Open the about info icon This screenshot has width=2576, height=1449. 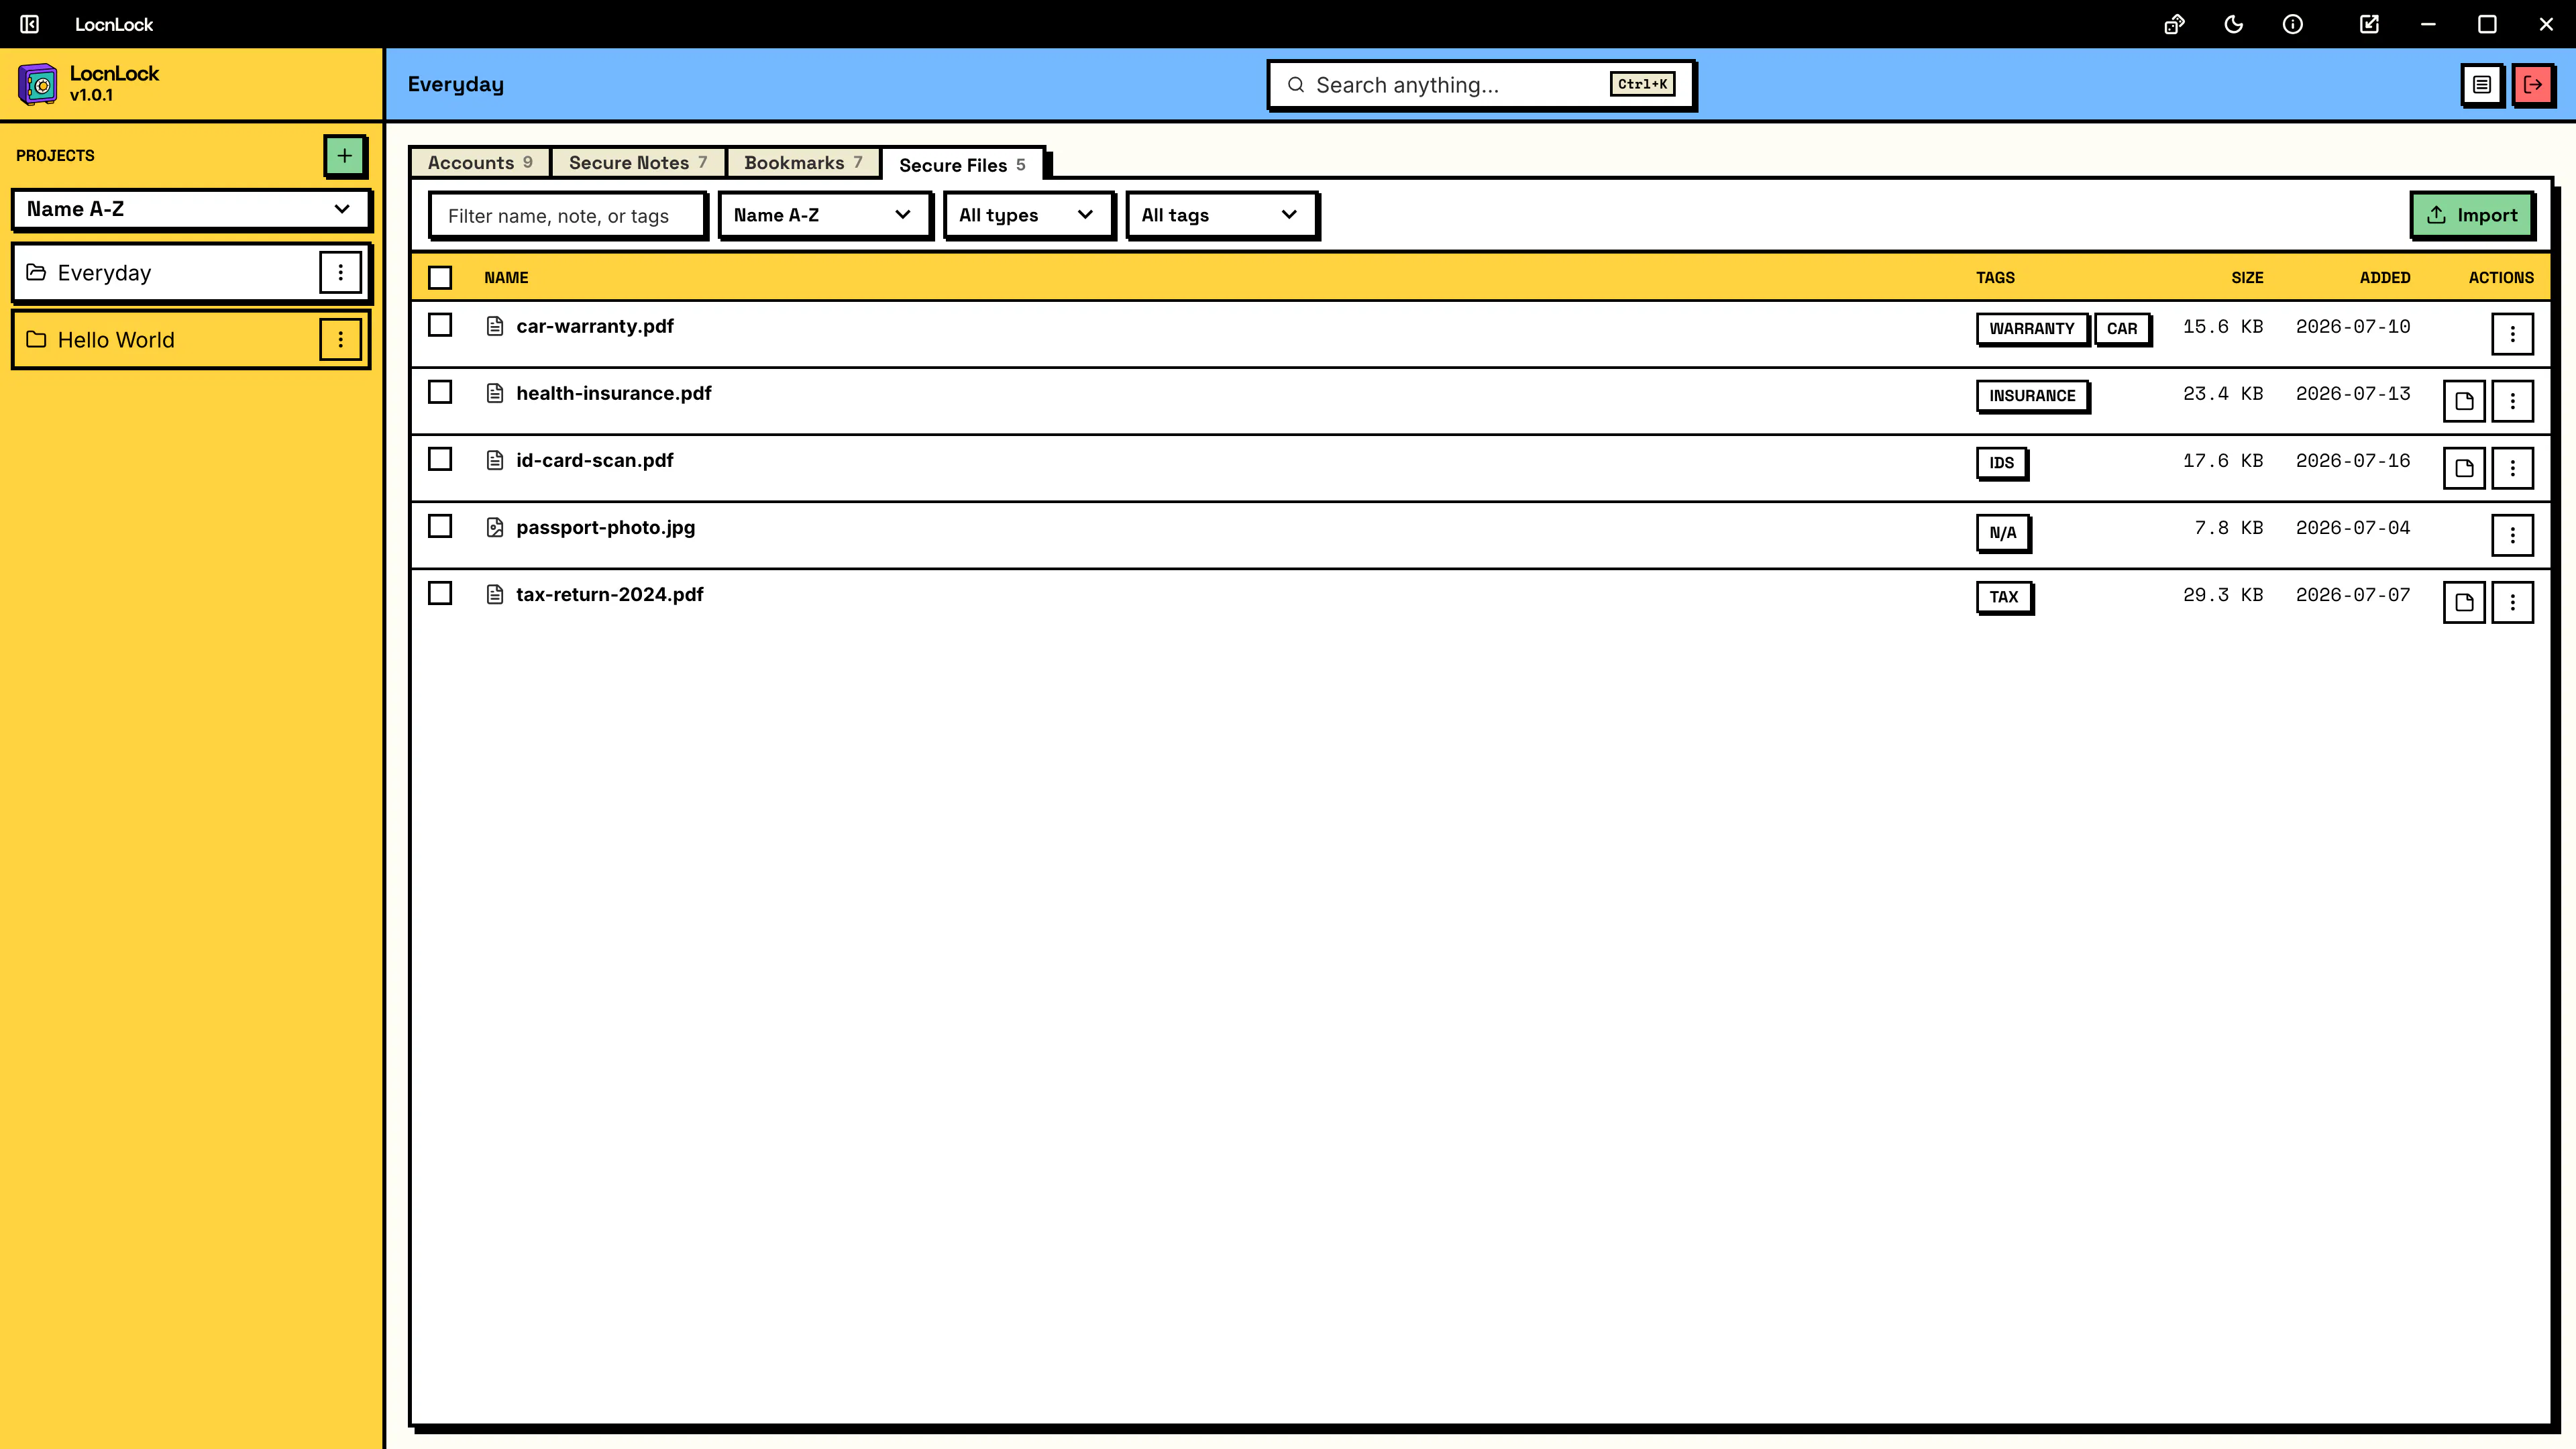point(2293,24)
